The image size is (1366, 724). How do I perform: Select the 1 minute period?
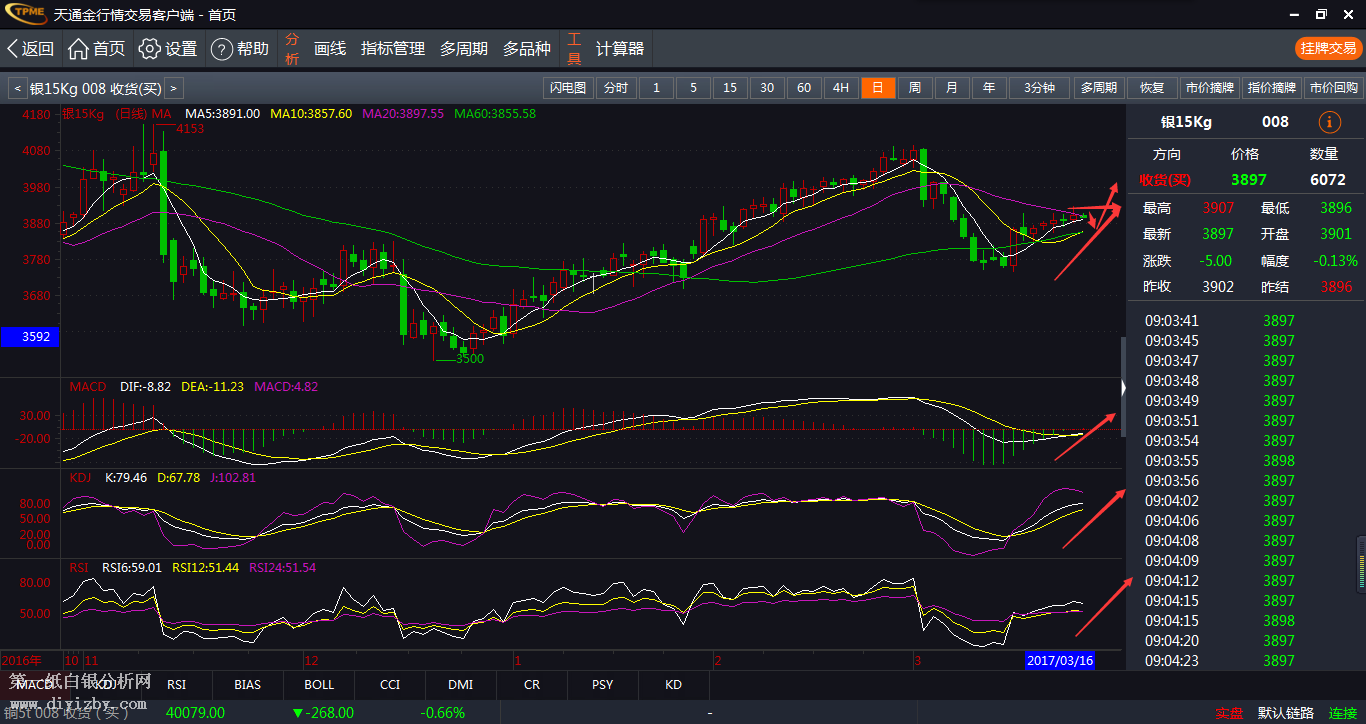[656, 88]
